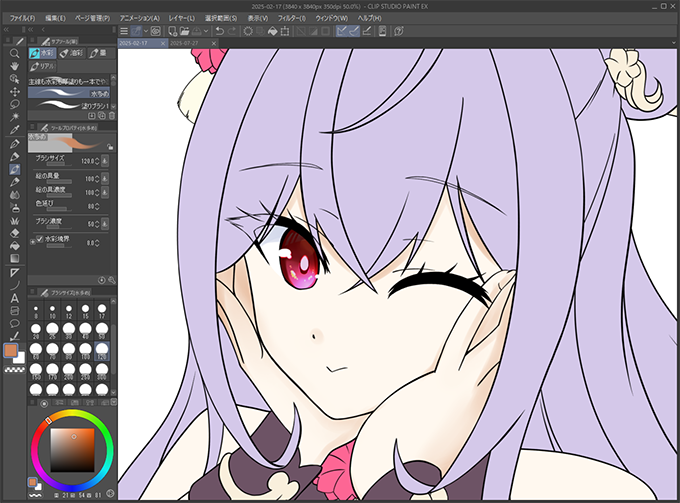The height and width of the screenshot is (503, 680).
Task: Select the 墨 sub tool group
Action: (x=101, y=53)
